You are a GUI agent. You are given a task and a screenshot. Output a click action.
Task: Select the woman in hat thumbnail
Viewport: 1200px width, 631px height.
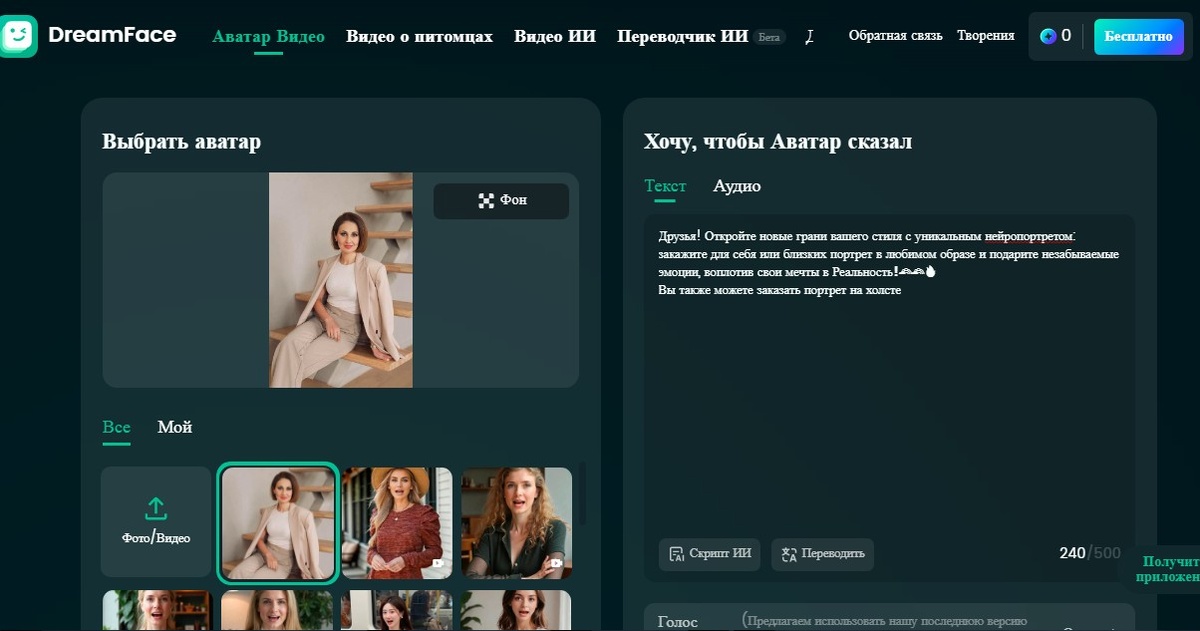tap(397, 523)
